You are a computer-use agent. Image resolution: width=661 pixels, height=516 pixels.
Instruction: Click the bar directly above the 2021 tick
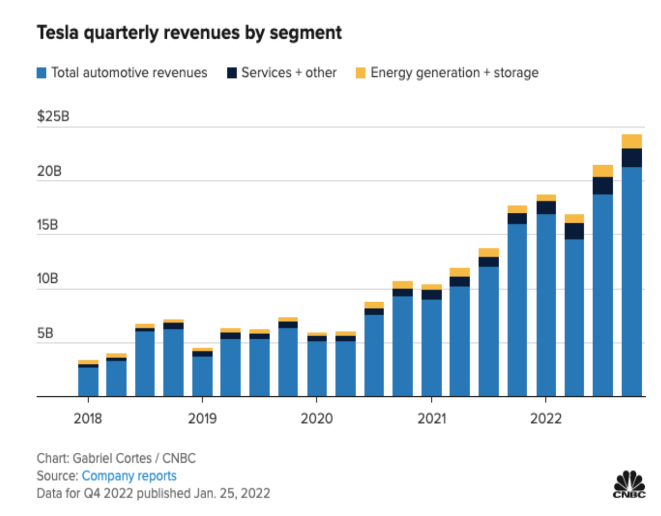click(x=432, y=341)
